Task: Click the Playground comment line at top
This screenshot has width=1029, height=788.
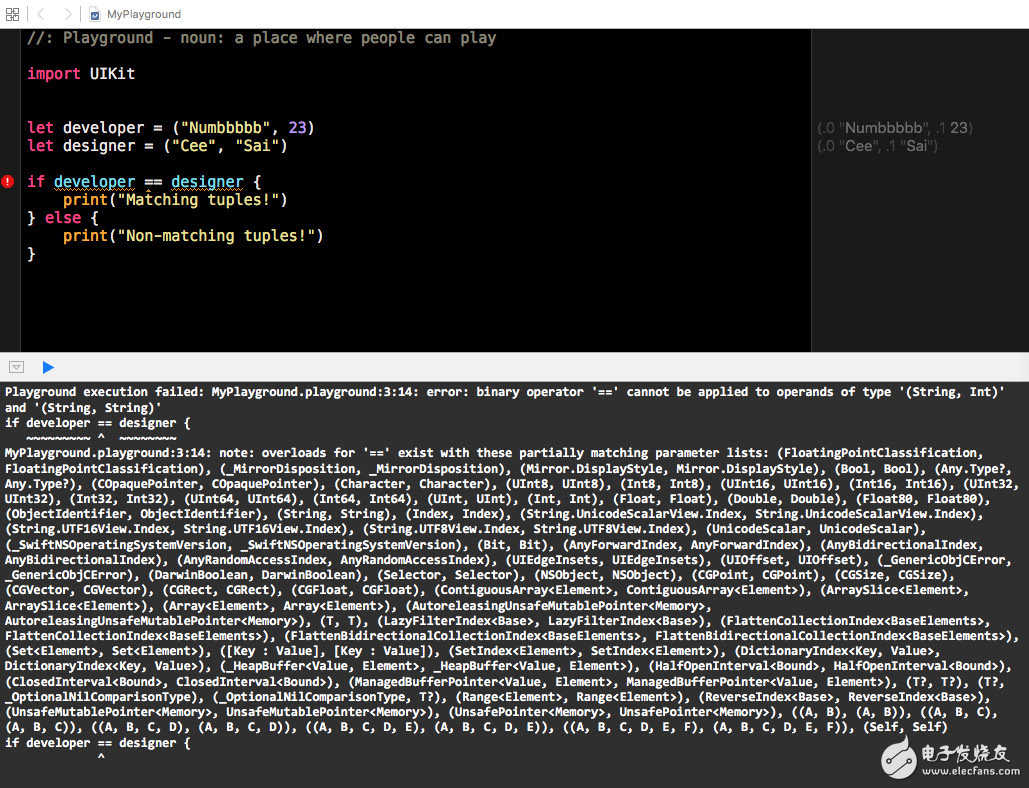Action: tap(261, 38)
